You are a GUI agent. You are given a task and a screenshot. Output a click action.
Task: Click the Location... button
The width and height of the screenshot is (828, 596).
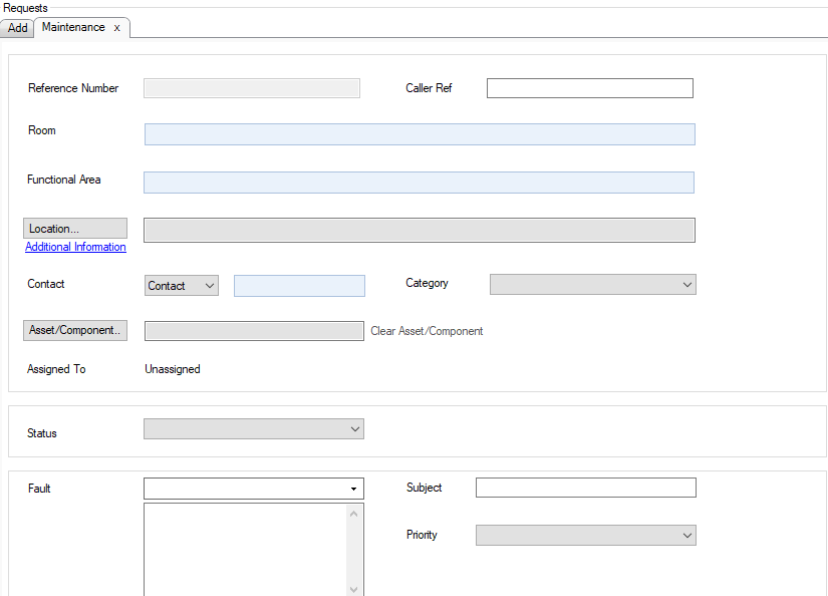(75, 229)
